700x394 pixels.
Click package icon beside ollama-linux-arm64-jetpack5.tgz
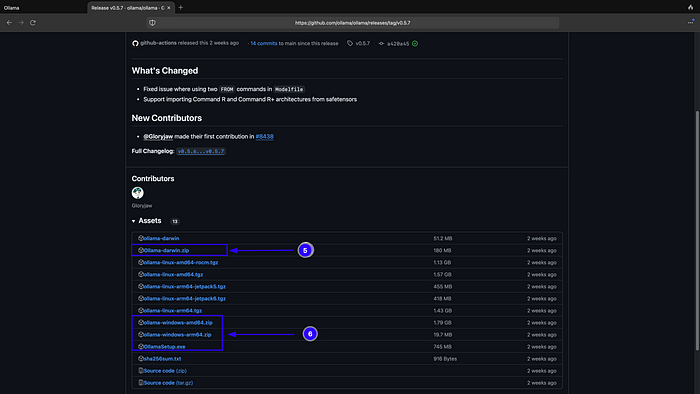click(x=141, y=286)
